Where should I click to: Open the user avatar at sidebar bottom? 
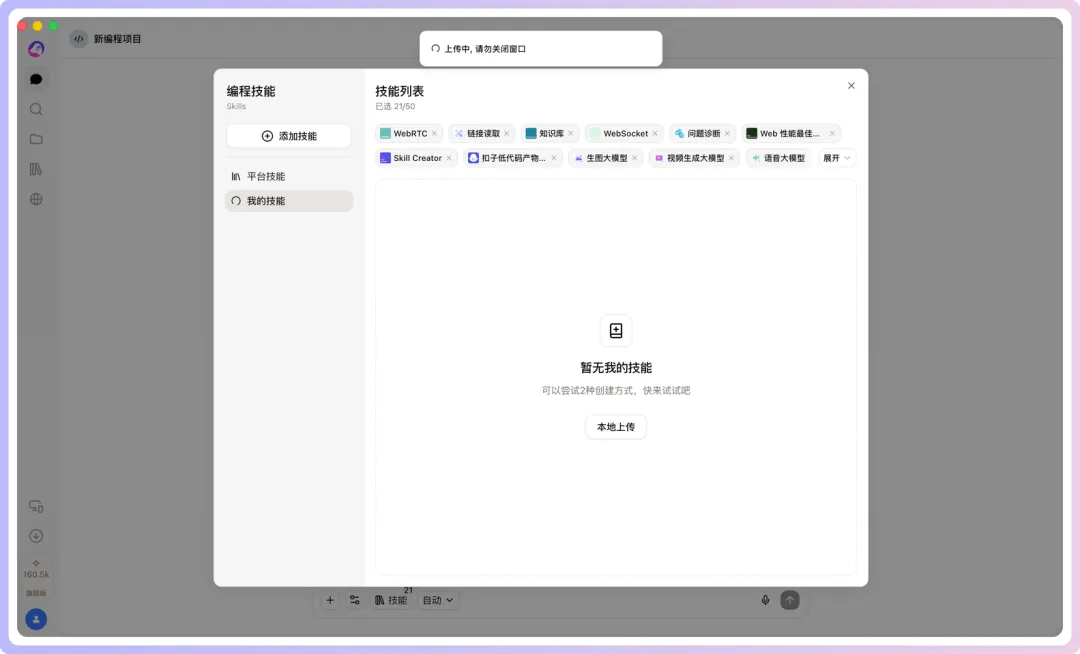(x=36, y=620)
